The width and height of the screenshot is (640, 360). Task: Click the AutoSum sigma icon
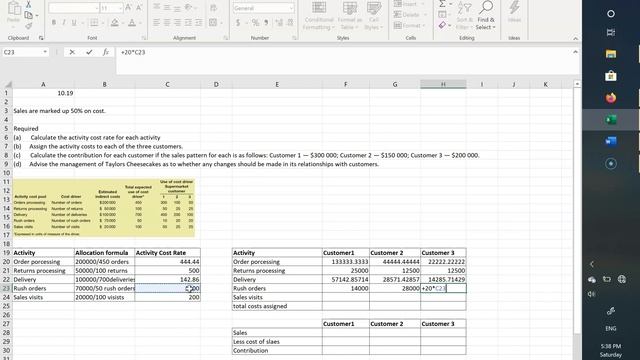click(442, 4)
